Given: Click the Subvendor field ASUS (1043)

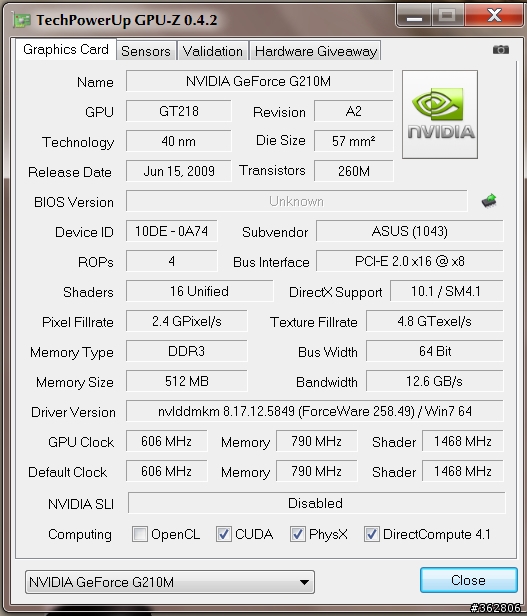Looking at the screenshot, I should 409,231.
